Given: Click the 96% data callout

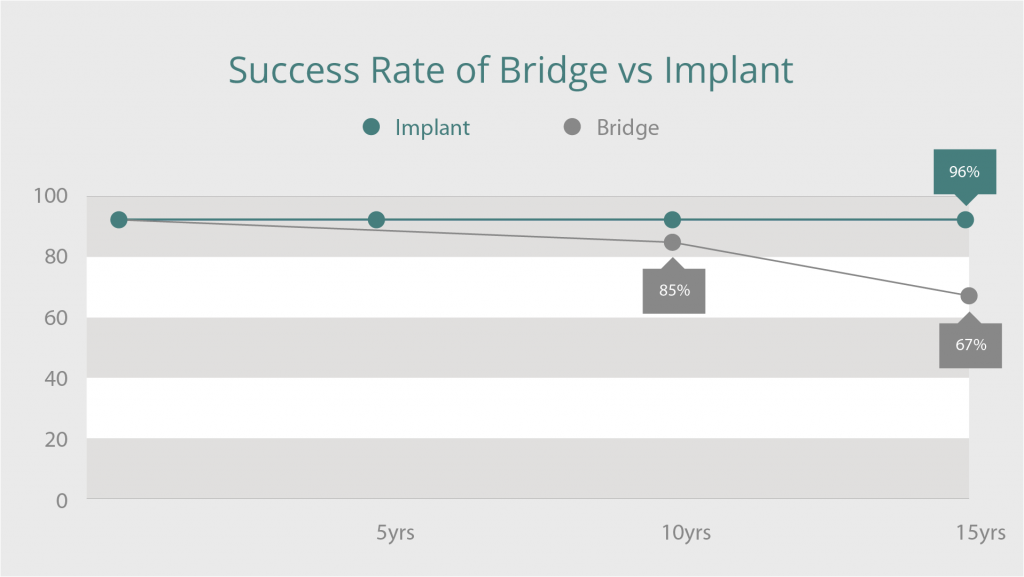Looking at the screenshot, I should click(x=965, y=172).
